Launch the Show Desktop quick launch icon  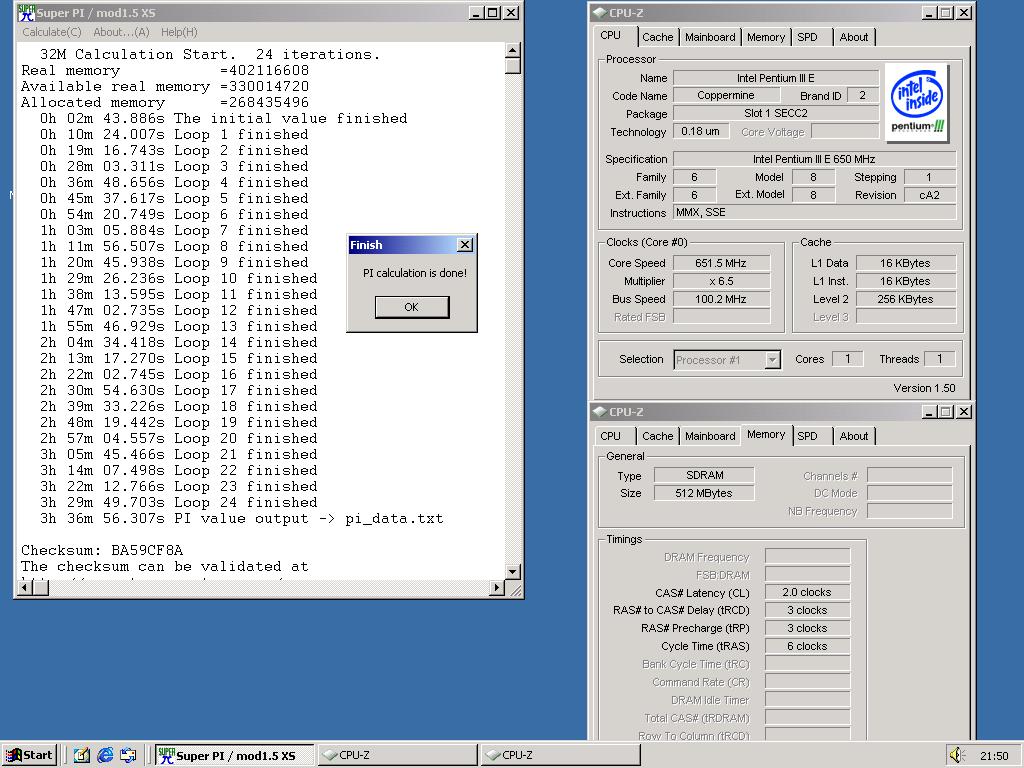pyautogui.click(x=82, y=755)
